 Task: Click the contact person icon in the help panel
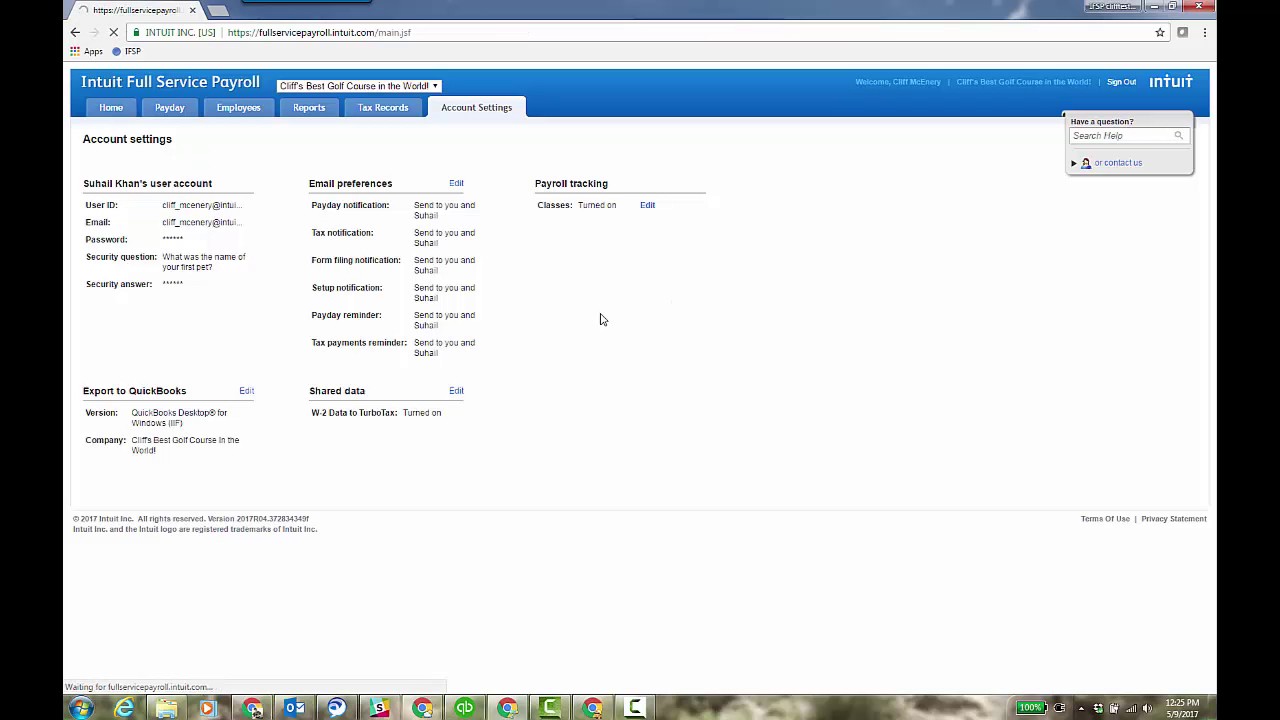click(x=1086, y=163)
